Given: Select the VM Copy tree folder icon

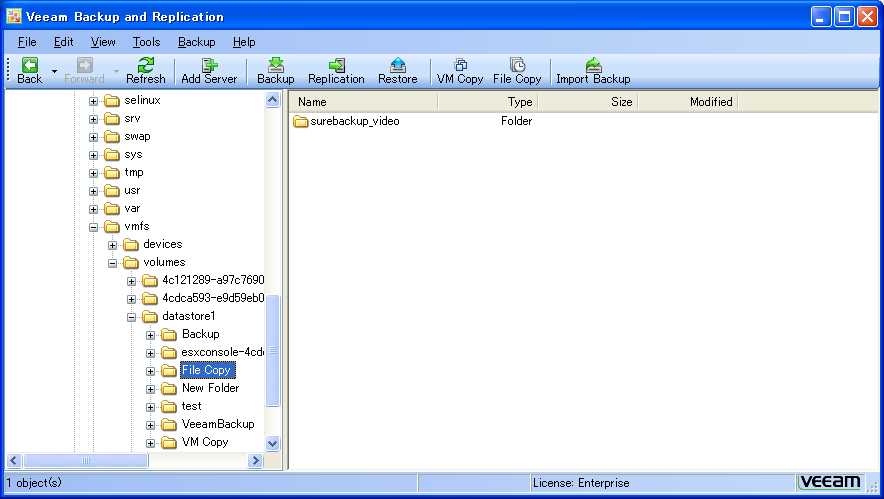Looking at the screenshot, I should coord(169,443).
